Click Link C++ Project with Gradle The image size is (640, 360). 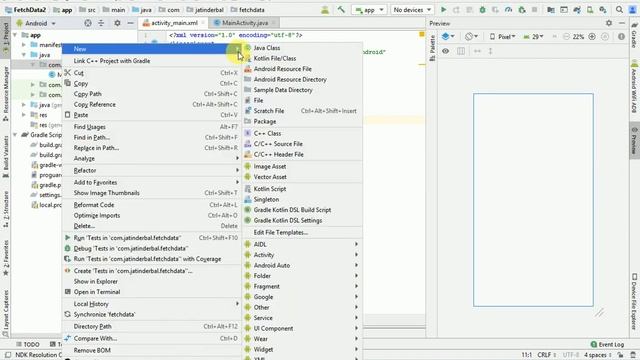tap(151, 61)
